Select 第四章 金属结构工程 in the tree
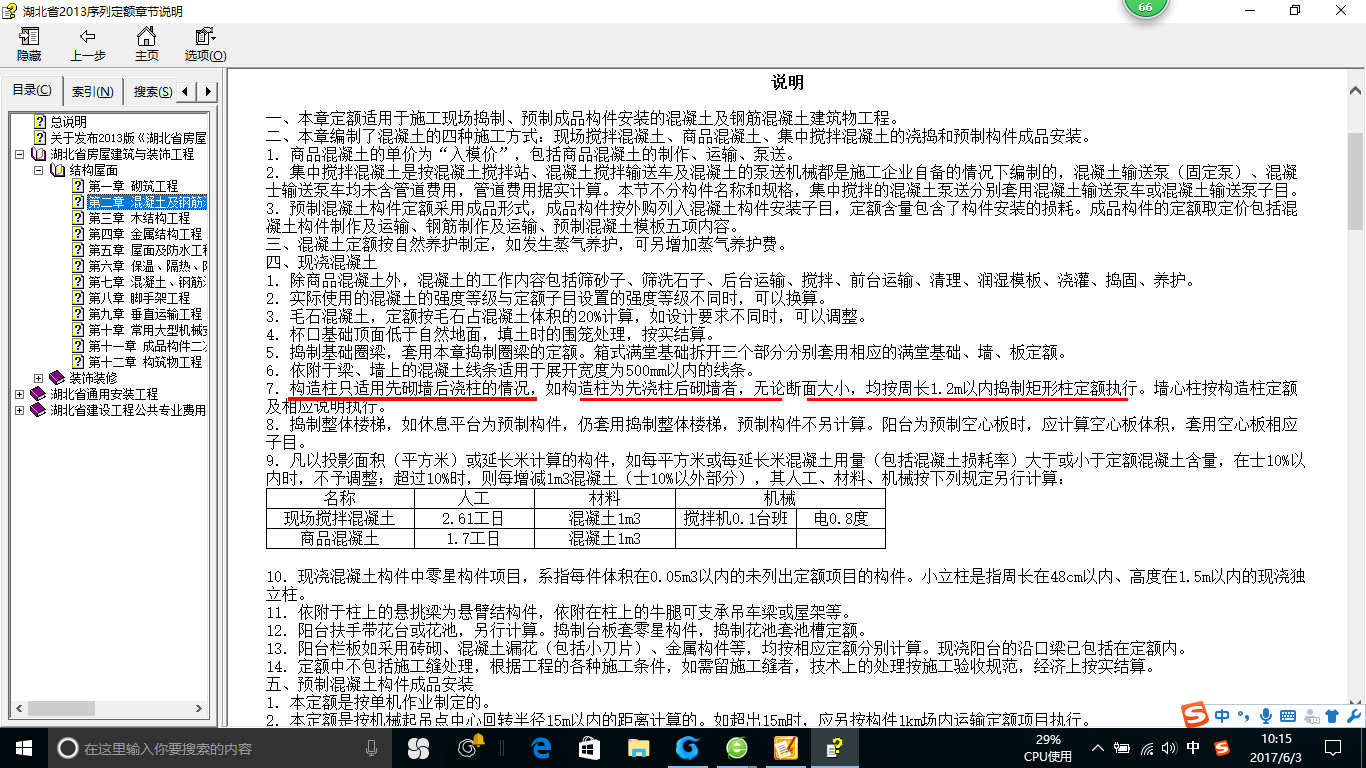Viewport: 1366px width, 768px height. 145,234
